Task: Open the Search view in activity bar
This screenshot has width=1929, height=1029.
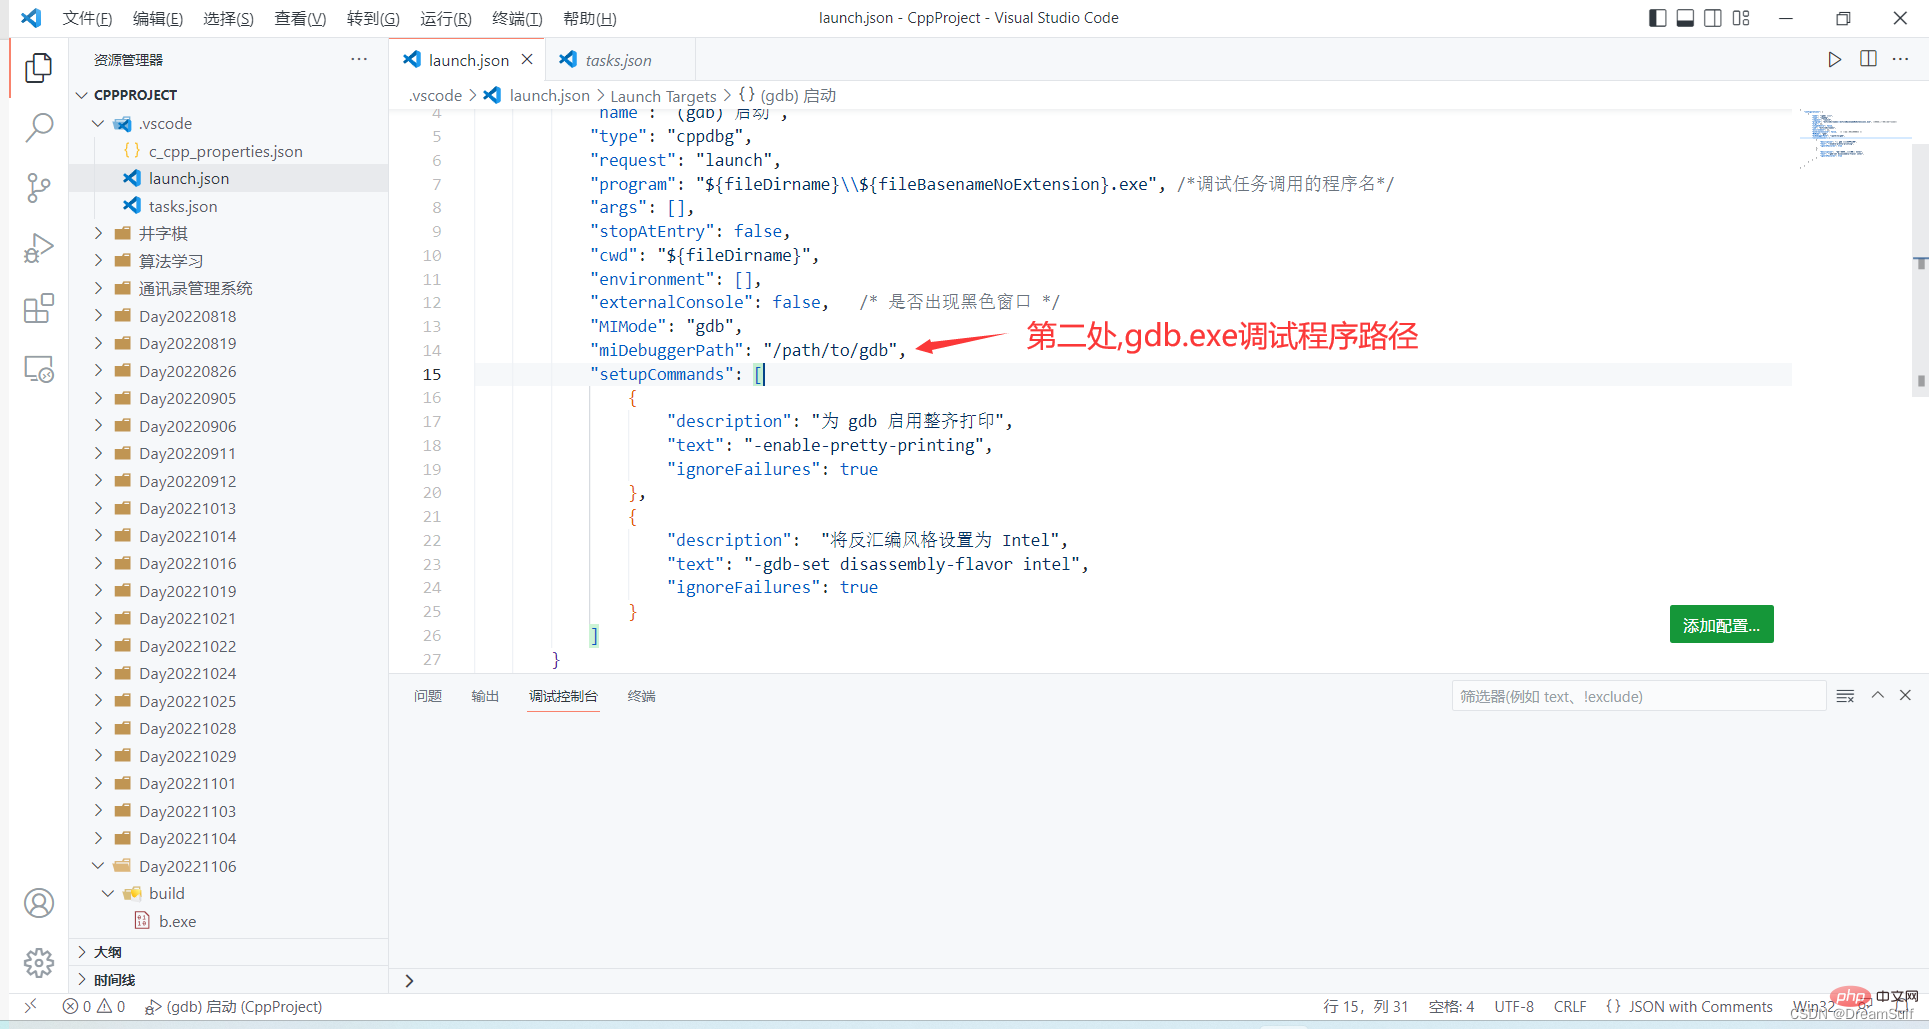Action: (x=39, y=127)
